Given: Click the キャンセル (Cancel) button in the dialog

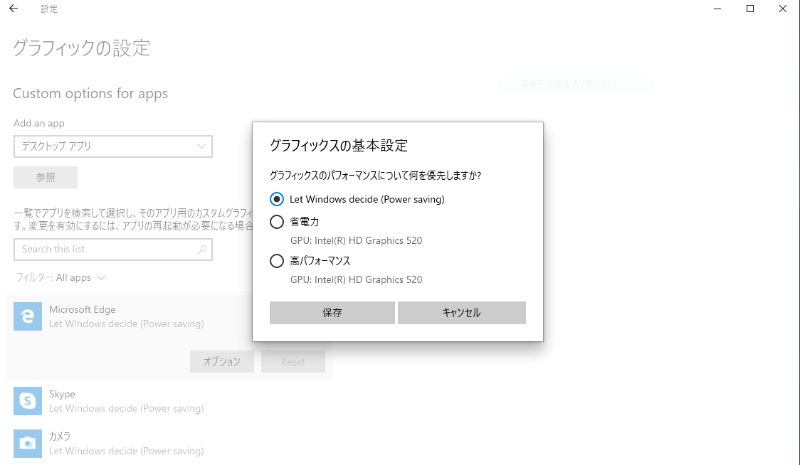Looking at the screenshot, I should tap(462, 312).
